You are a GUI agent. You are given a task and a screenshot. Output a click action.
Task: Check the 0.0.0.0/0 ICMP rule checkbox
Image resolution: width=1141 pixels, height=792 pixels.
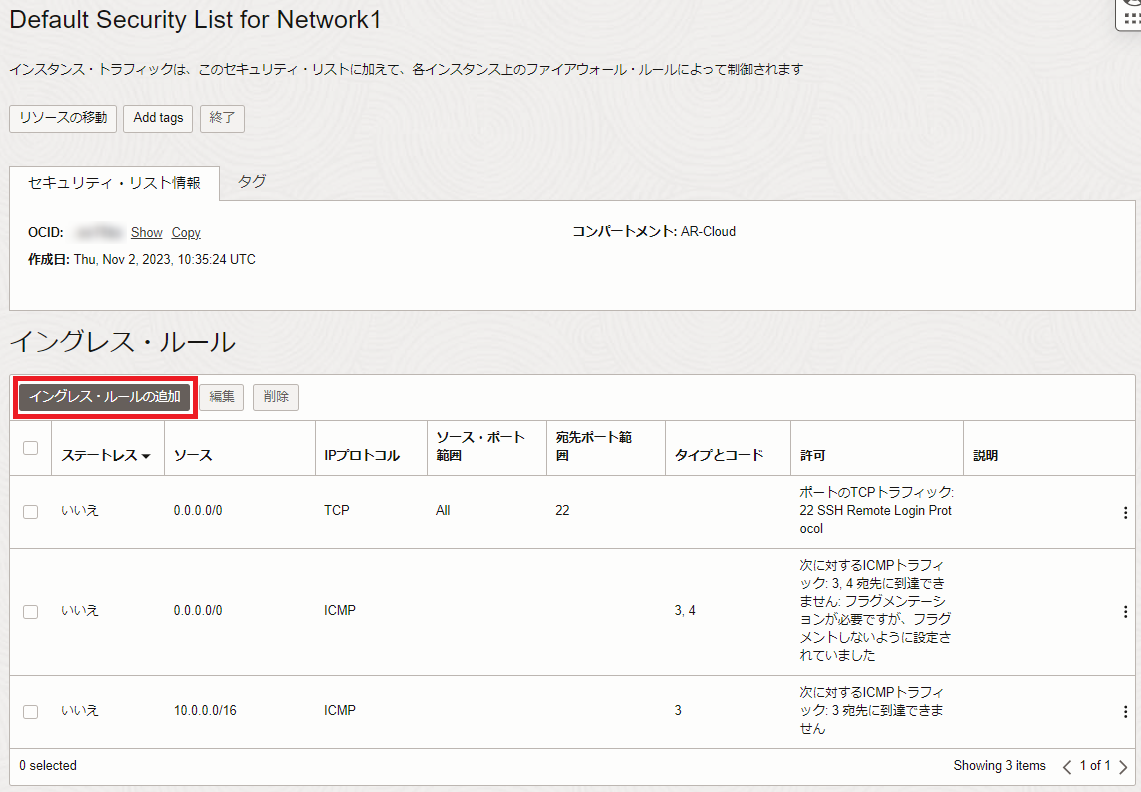30,611
